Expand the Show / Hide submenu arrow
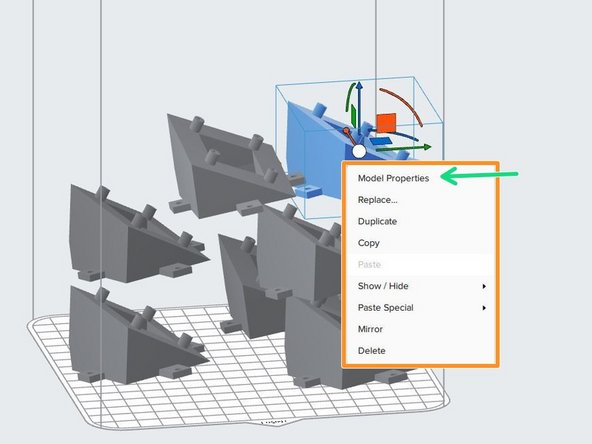This screenshot has height=444, width=592. (484, 286)
